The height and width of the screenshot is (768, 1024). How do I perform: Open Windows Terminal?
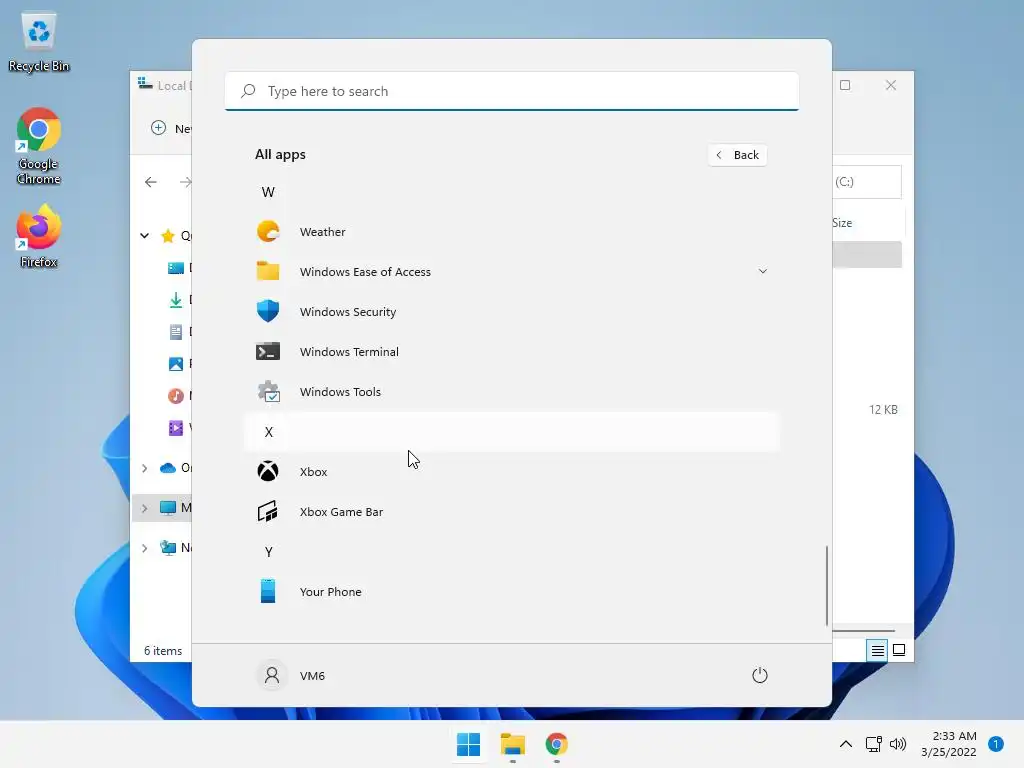[511, 351]
